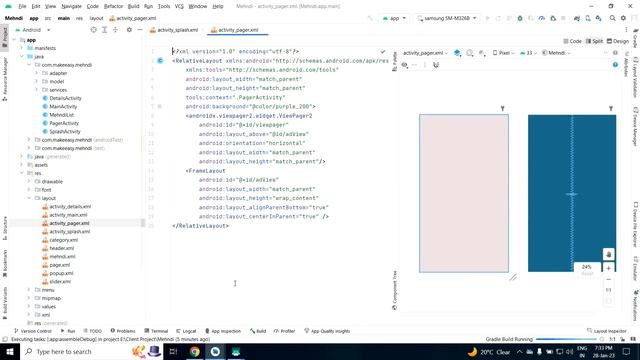Switch editor to Design view mode
Viewport: 640px width, 360px height.
click(x=618, y=41)
